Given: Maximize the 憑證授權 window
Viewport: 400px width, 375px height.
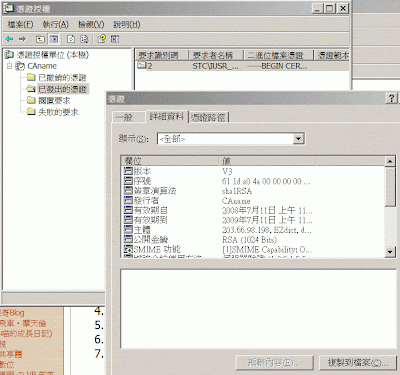Looking at the screenshot, I should coord(329,8).
